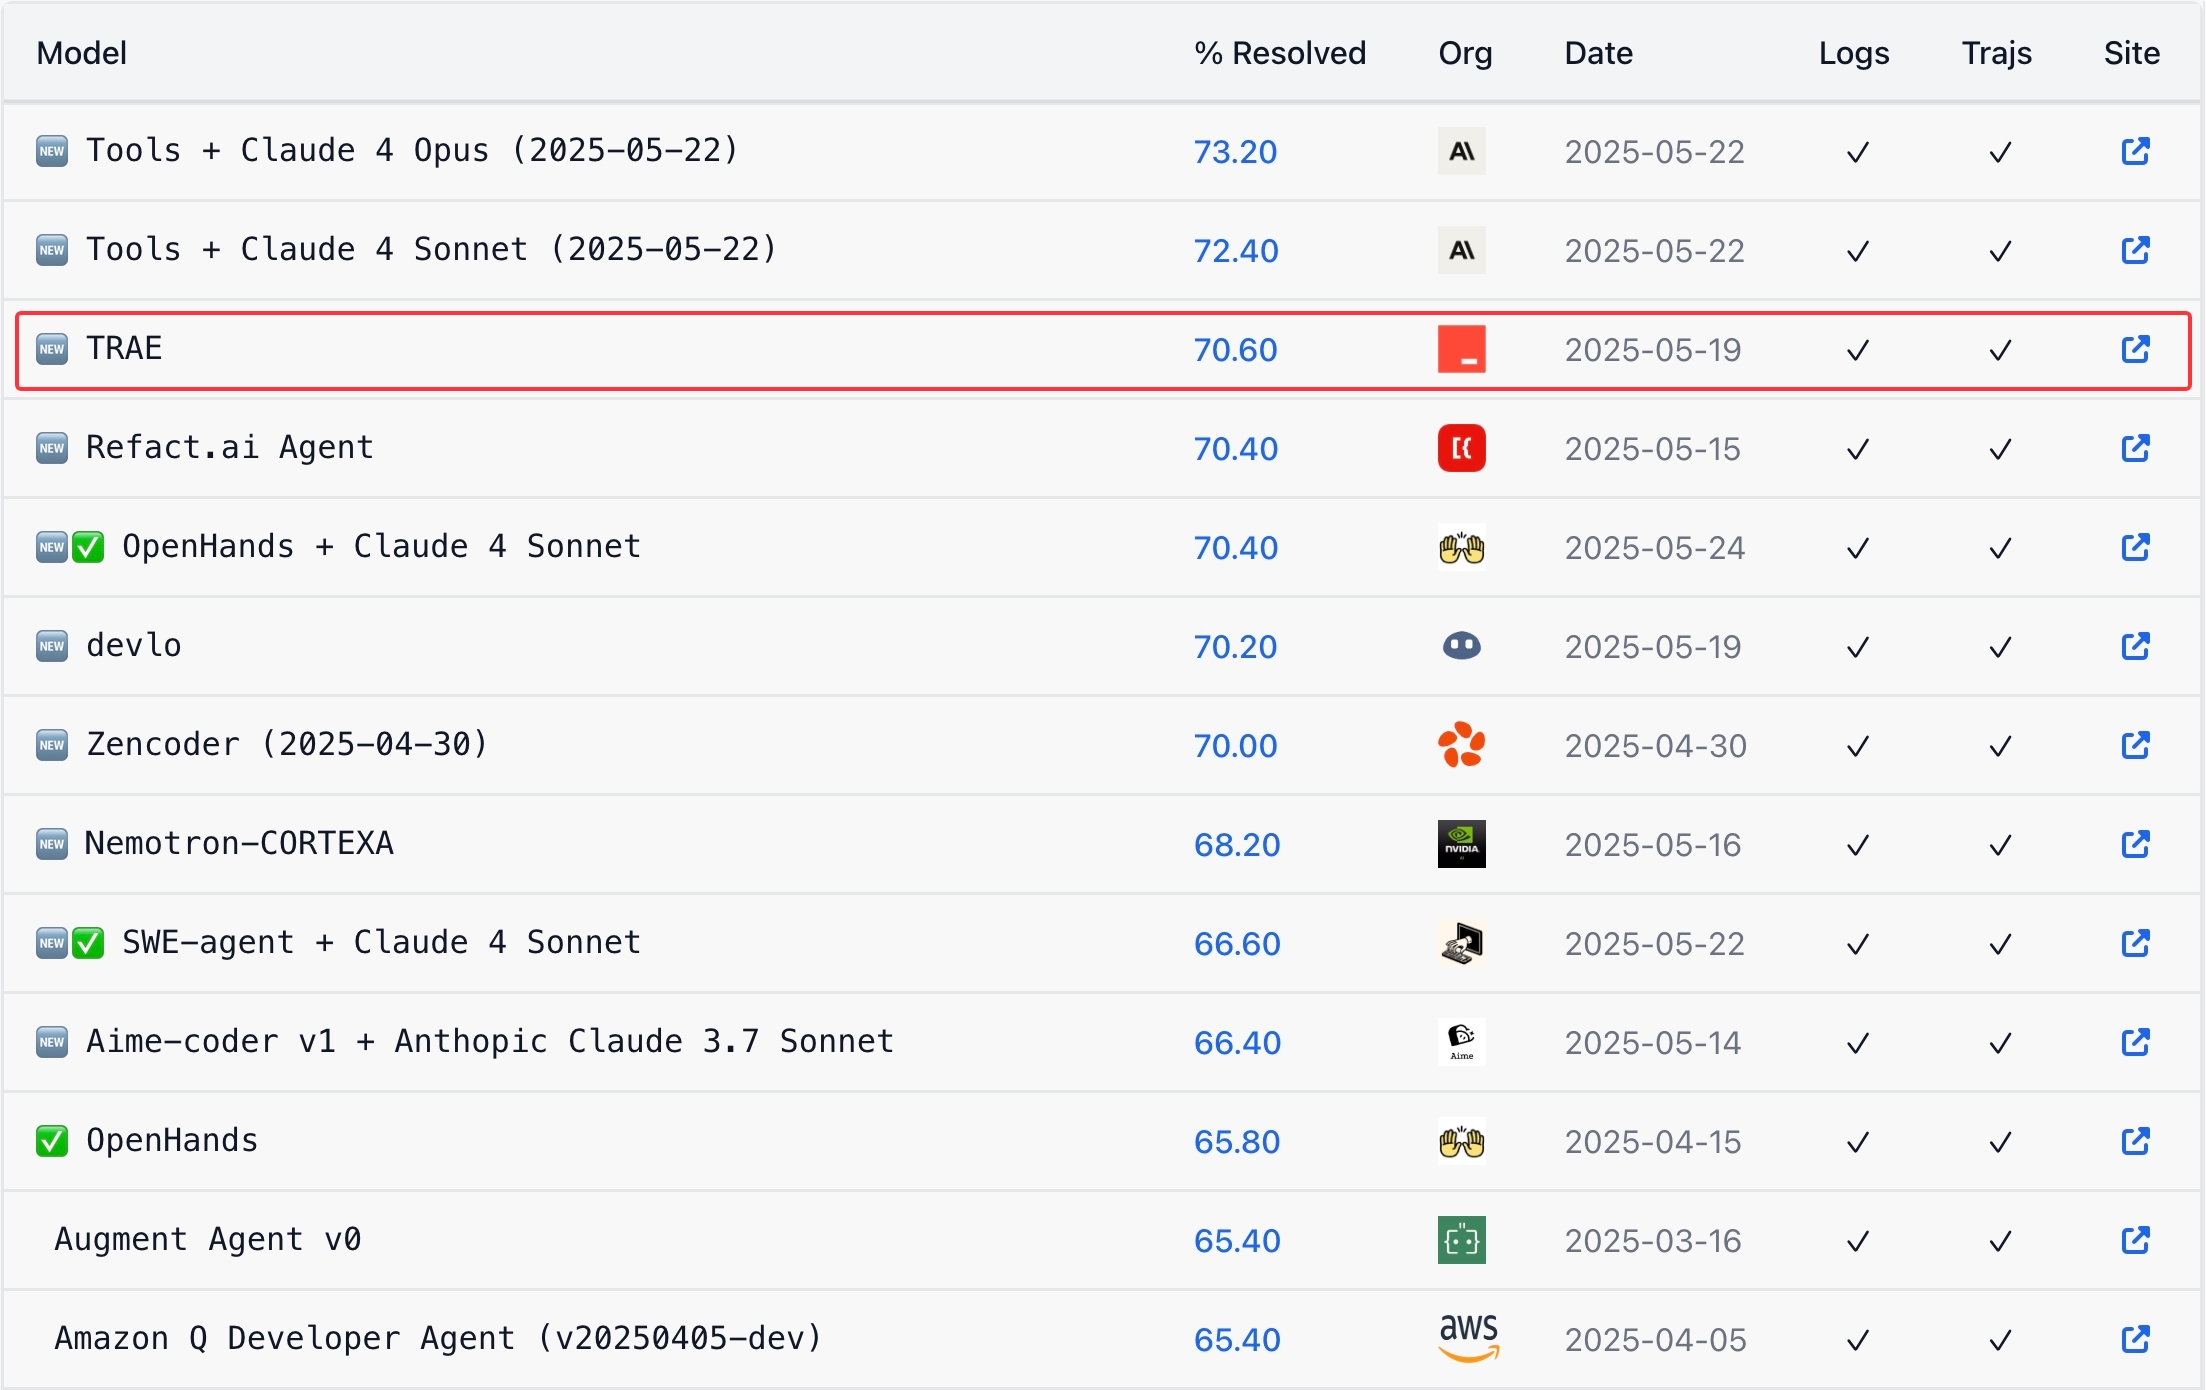Image resolution: width=2206 pixels, height=1390 pixels.
Task: Open Nemotron-CORTEXA site link icon
Action: click(2135, 844)
